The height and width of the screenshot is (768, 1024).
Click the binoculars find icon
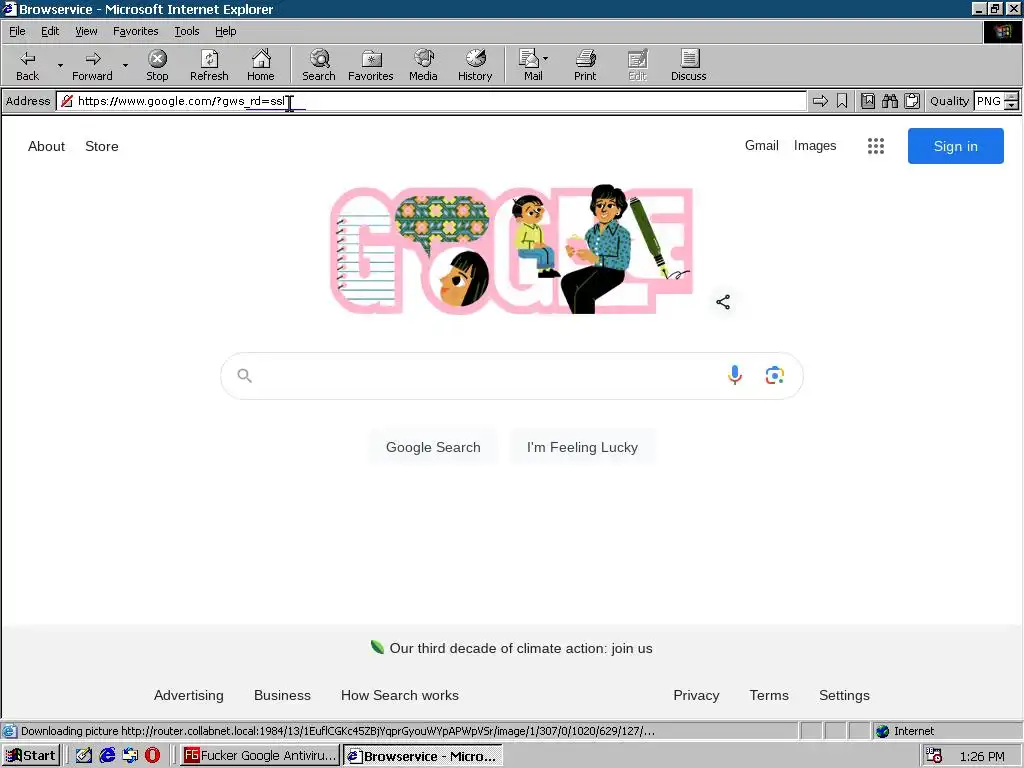point(889,101)
